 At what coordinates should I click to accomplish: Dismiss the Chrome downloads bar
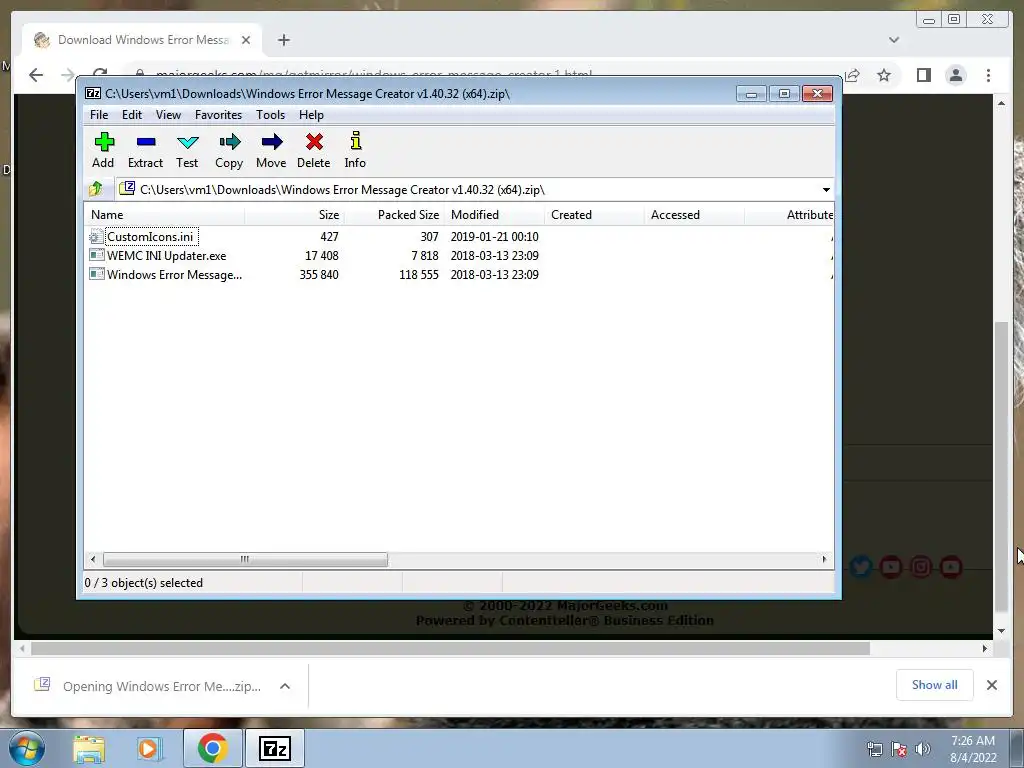991,685
